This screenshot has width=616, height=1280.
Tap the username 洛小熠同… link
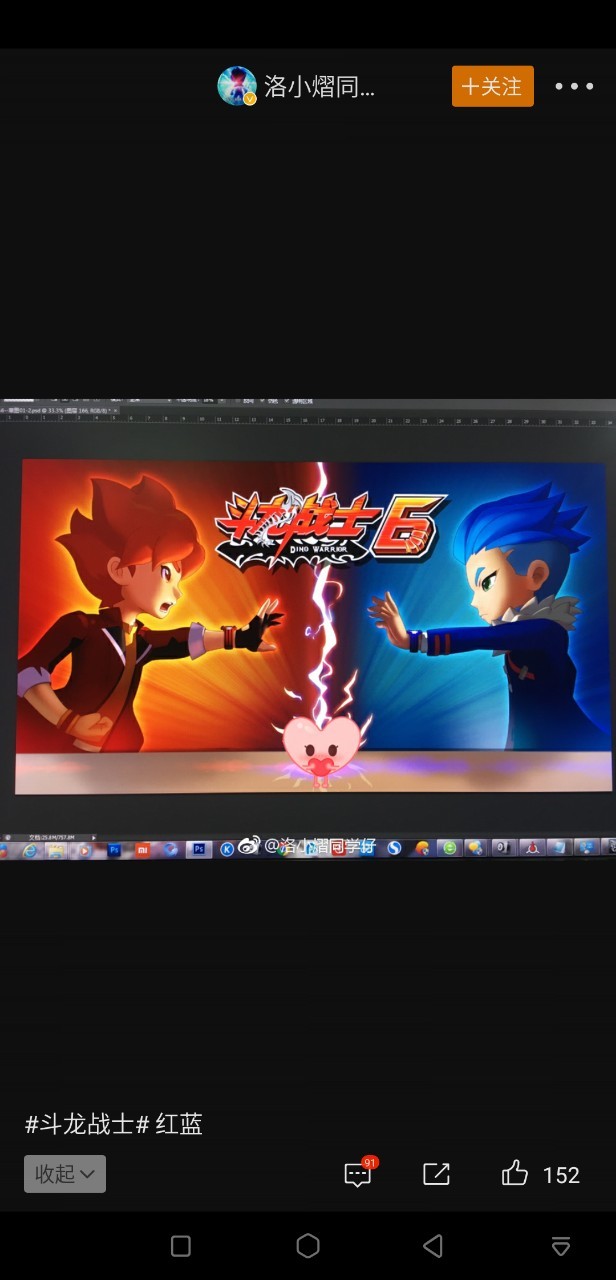coord(319,86)
